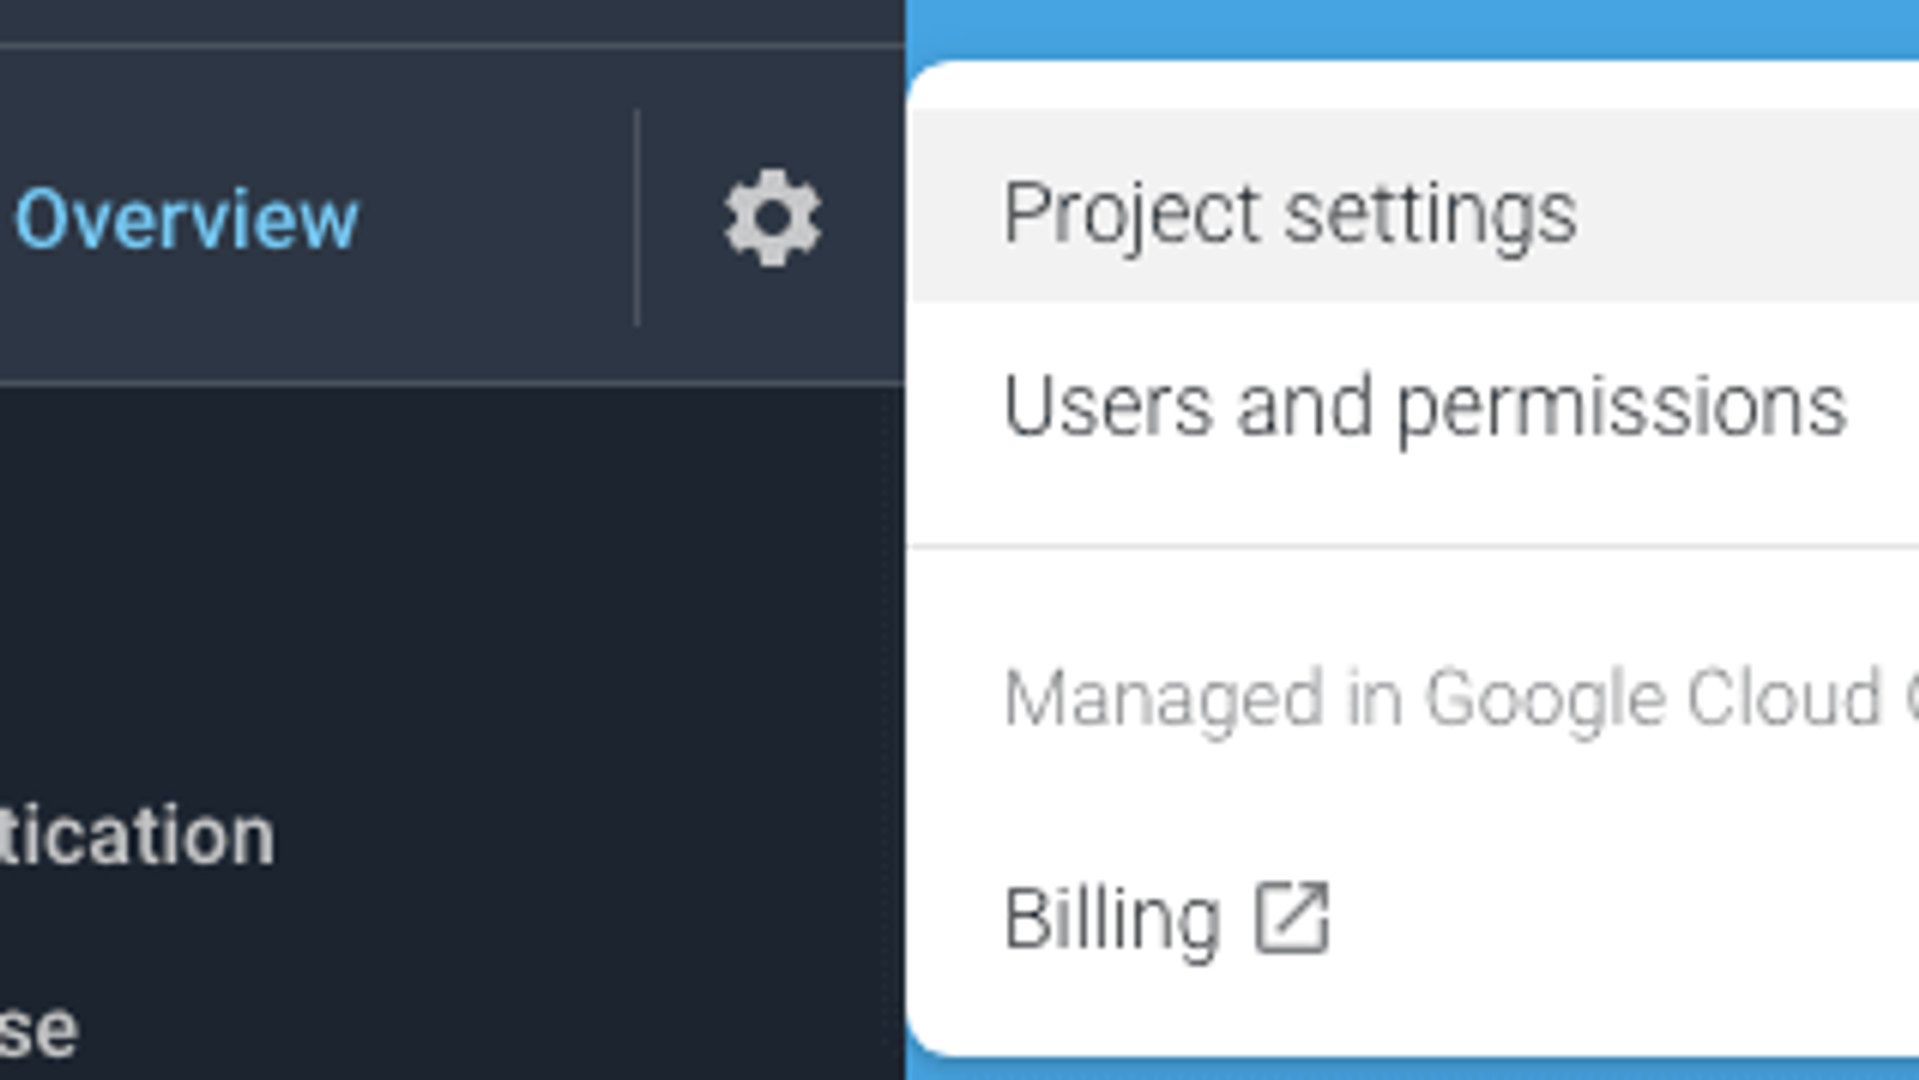Click the empty dark sidebar area
This screenshot has width=1919, height=1080.
(x=450, y=600)
